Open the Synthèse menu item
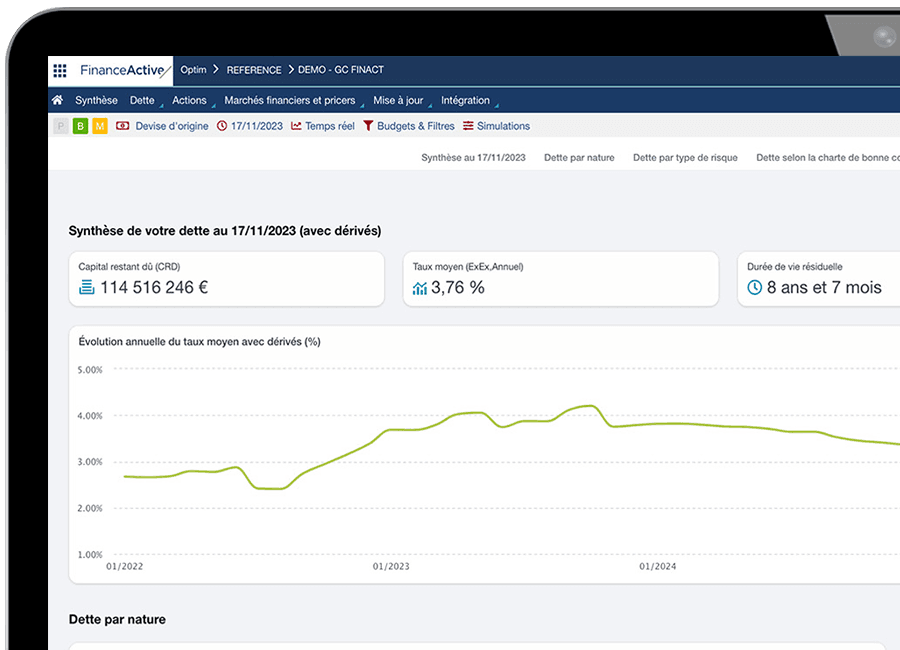Viewport: 900px width, 650px height. (96, 101)
